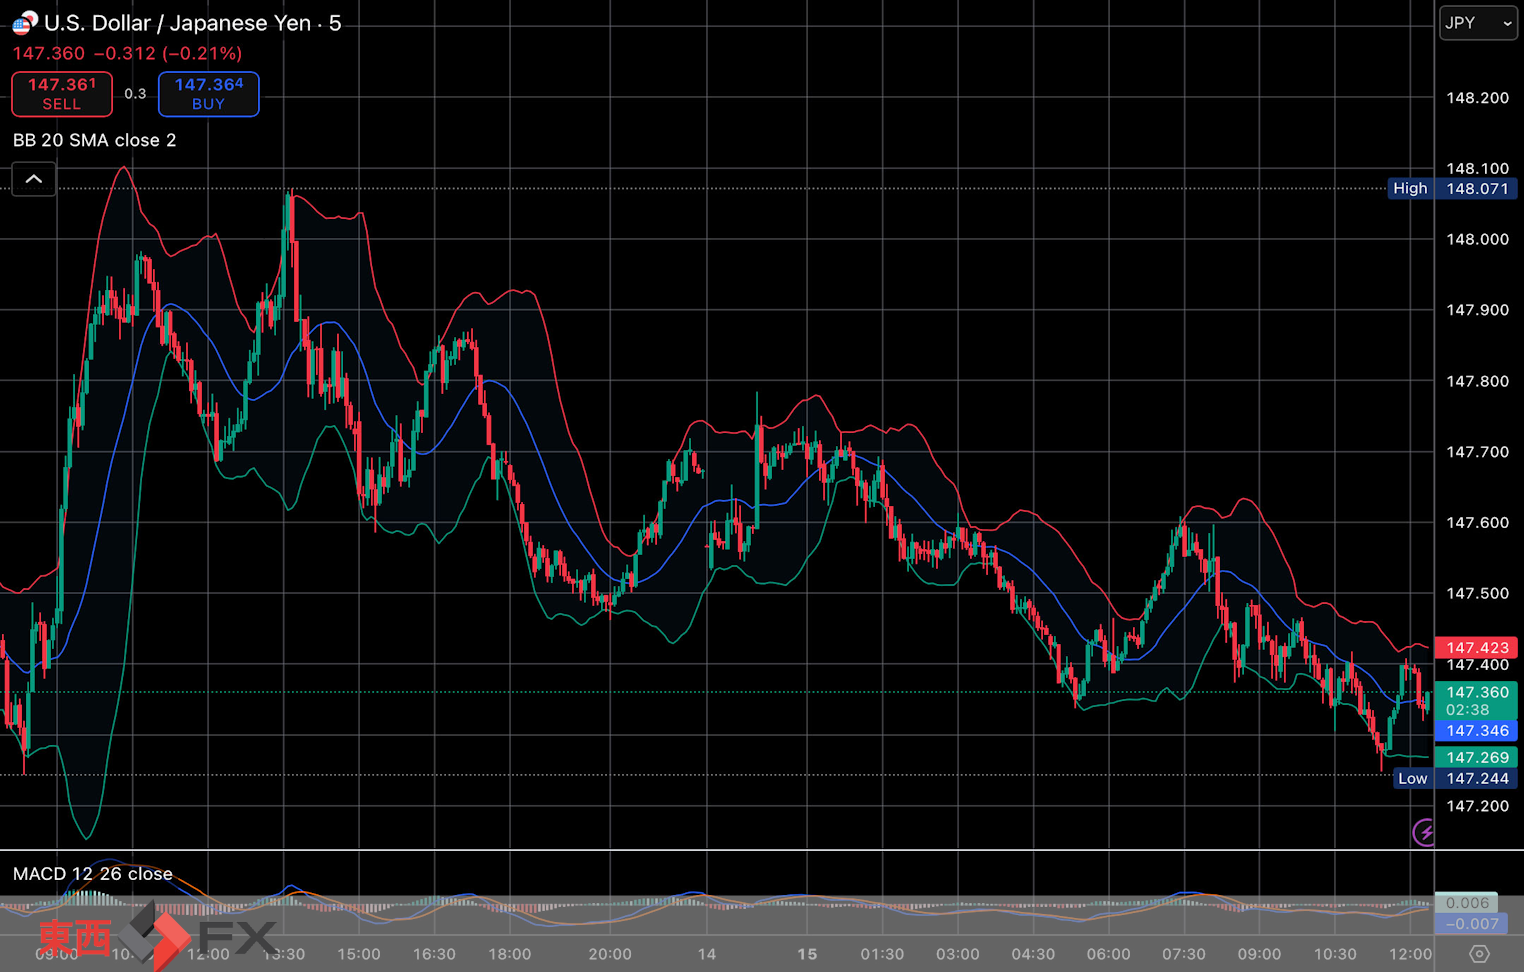This screenshot has height=972, width=1524.
Task: Open chart settings hexagon gear icon
Action: [1479, 954]
